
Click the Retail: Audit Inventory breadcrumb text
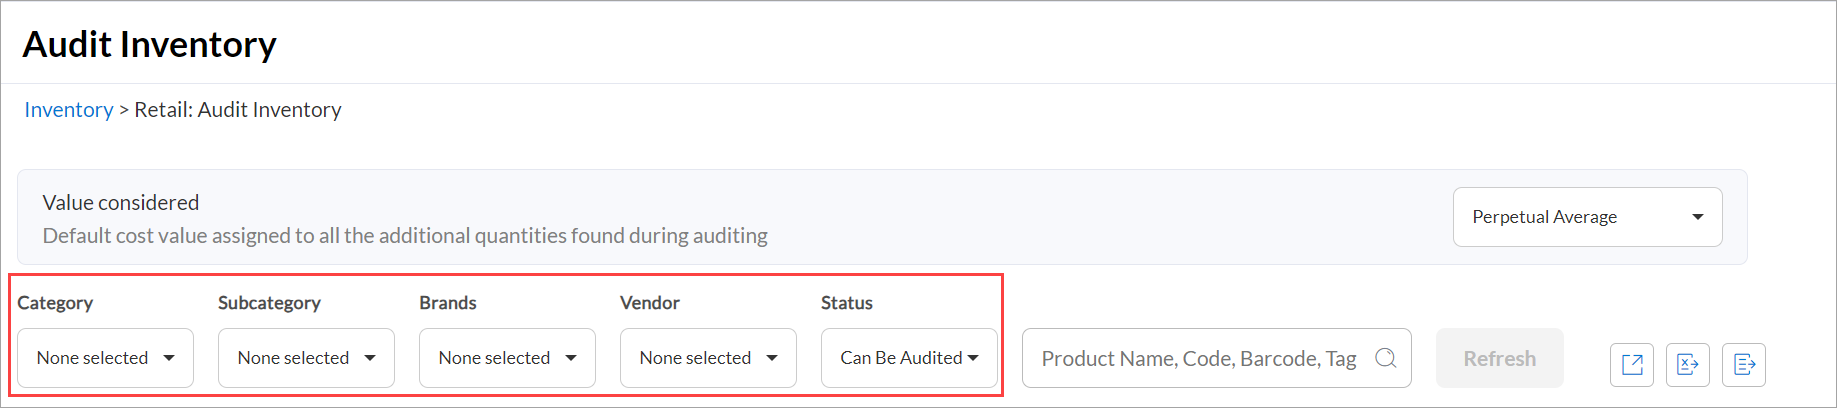[x=238, y=110]
